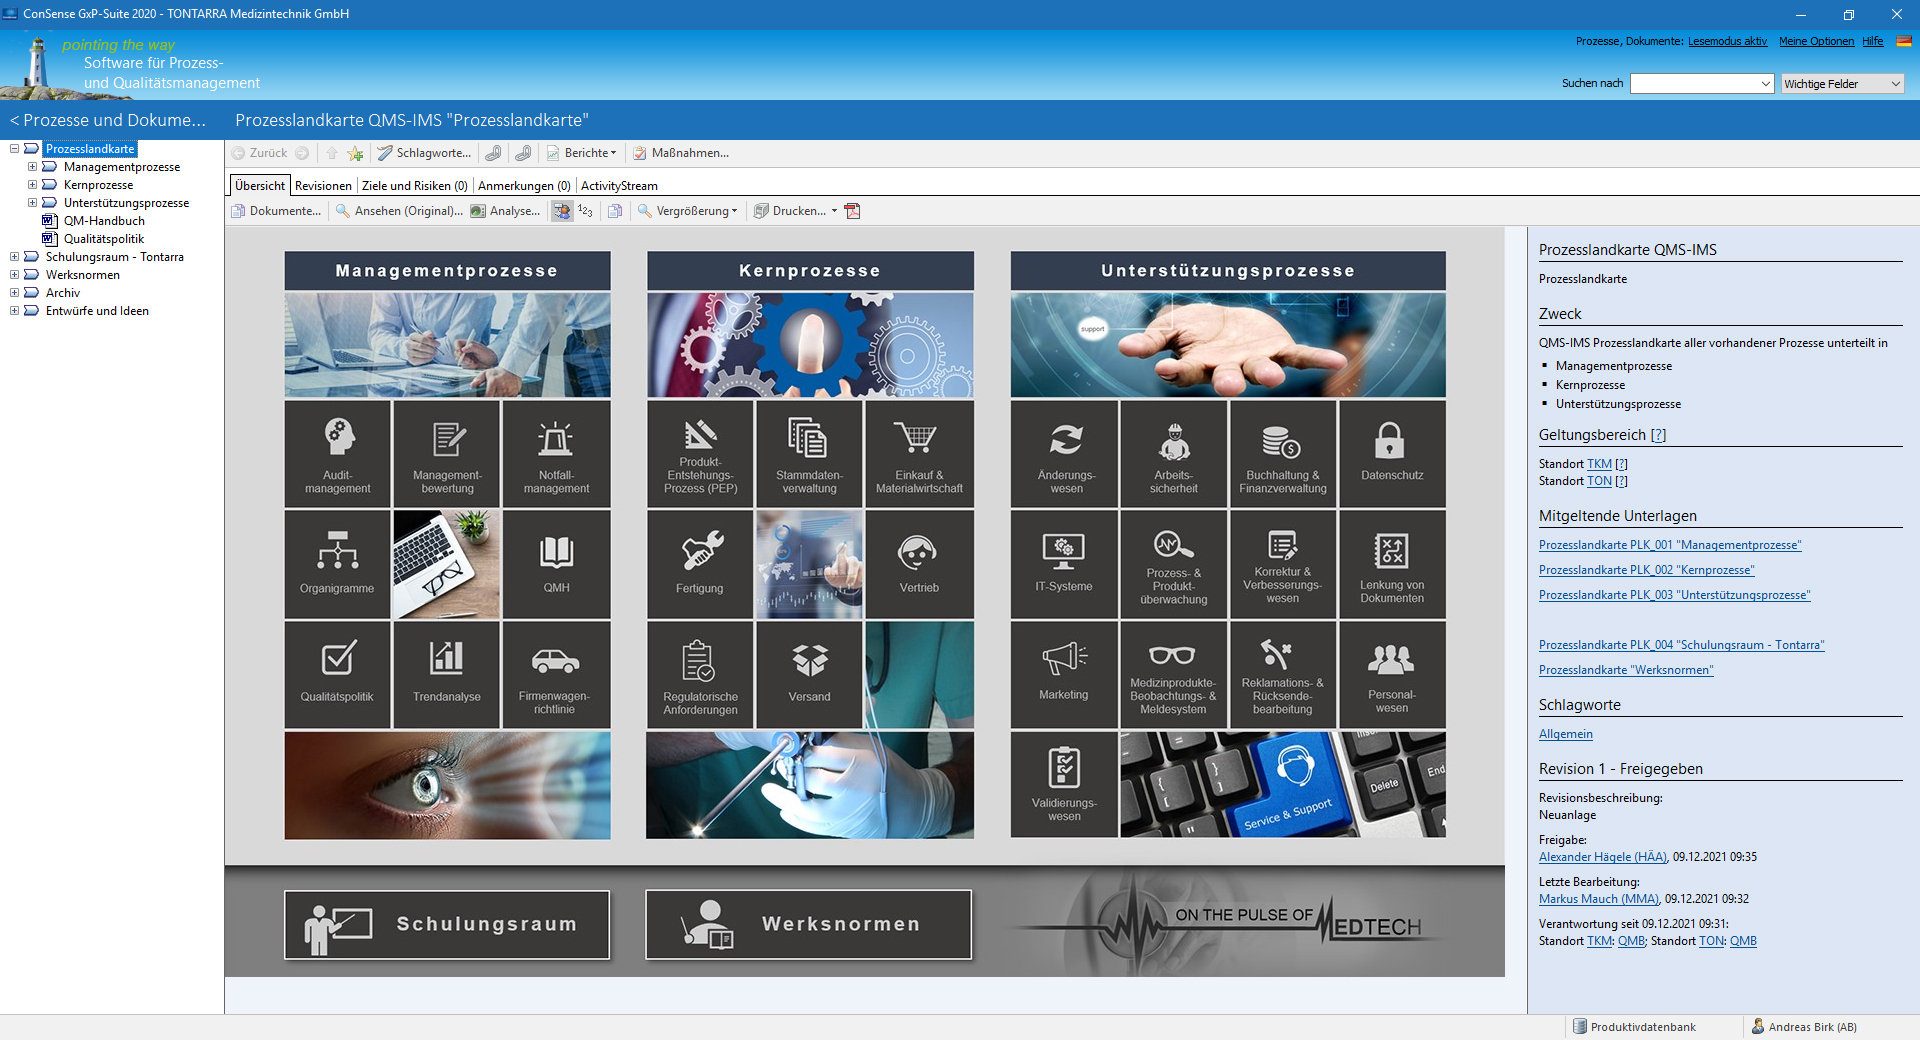Open the Änderungswesen tile
Image resolution: width=1920 pixels, height=1040 pixels.
tap(1064, 454)
